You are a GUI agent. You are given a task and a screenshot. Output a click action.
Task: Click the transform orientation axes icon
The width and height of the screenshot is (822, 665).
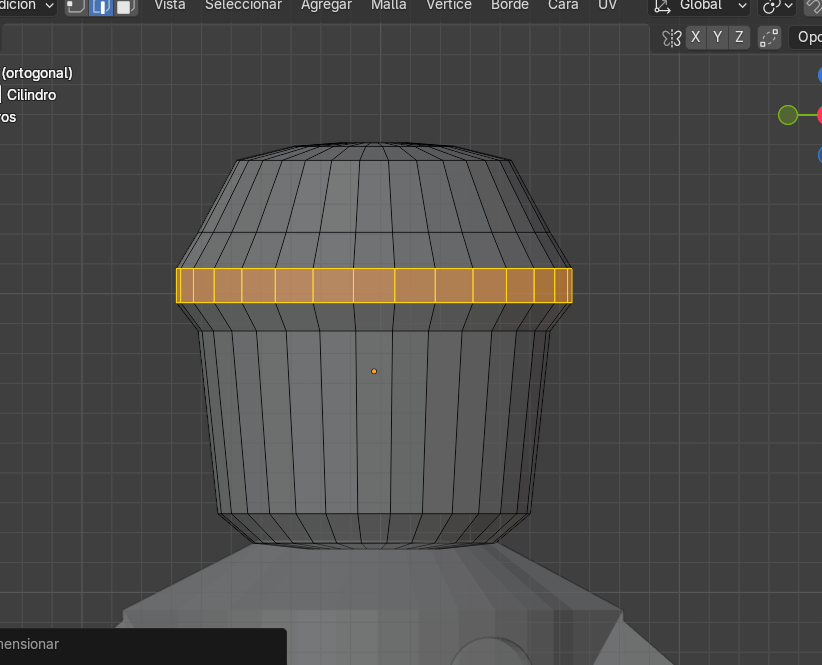point(662,6)
